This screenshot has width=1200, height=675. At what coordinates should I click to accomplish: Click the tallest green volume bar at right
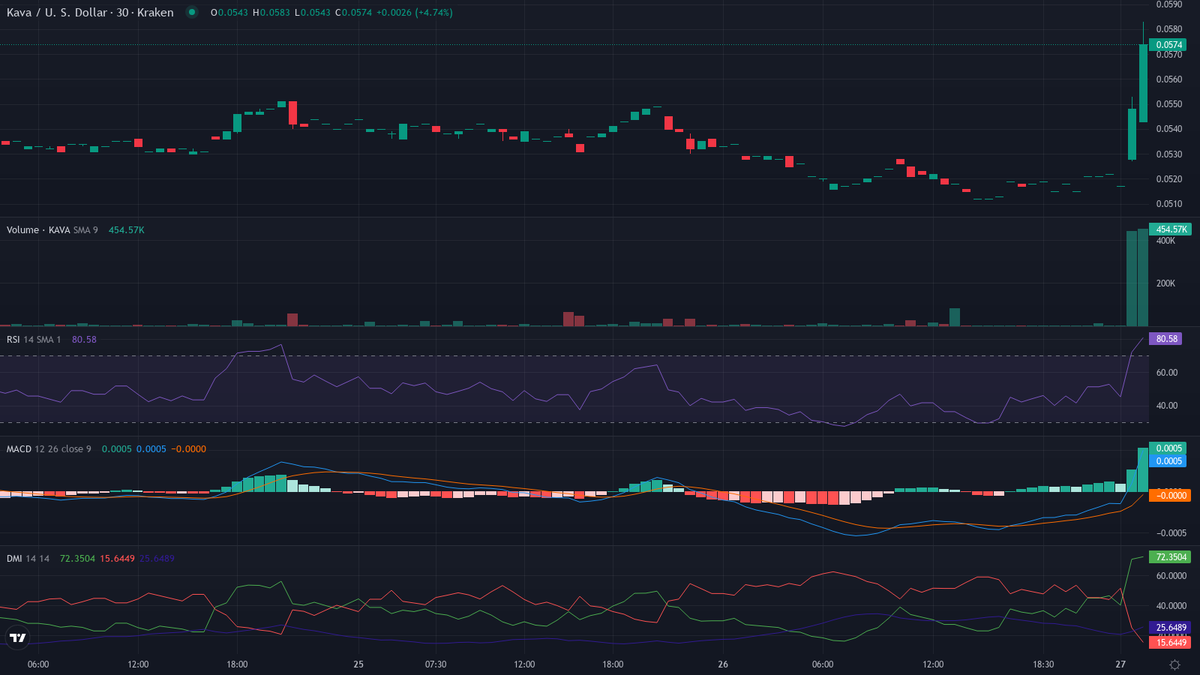click(x=1143, y=277)
